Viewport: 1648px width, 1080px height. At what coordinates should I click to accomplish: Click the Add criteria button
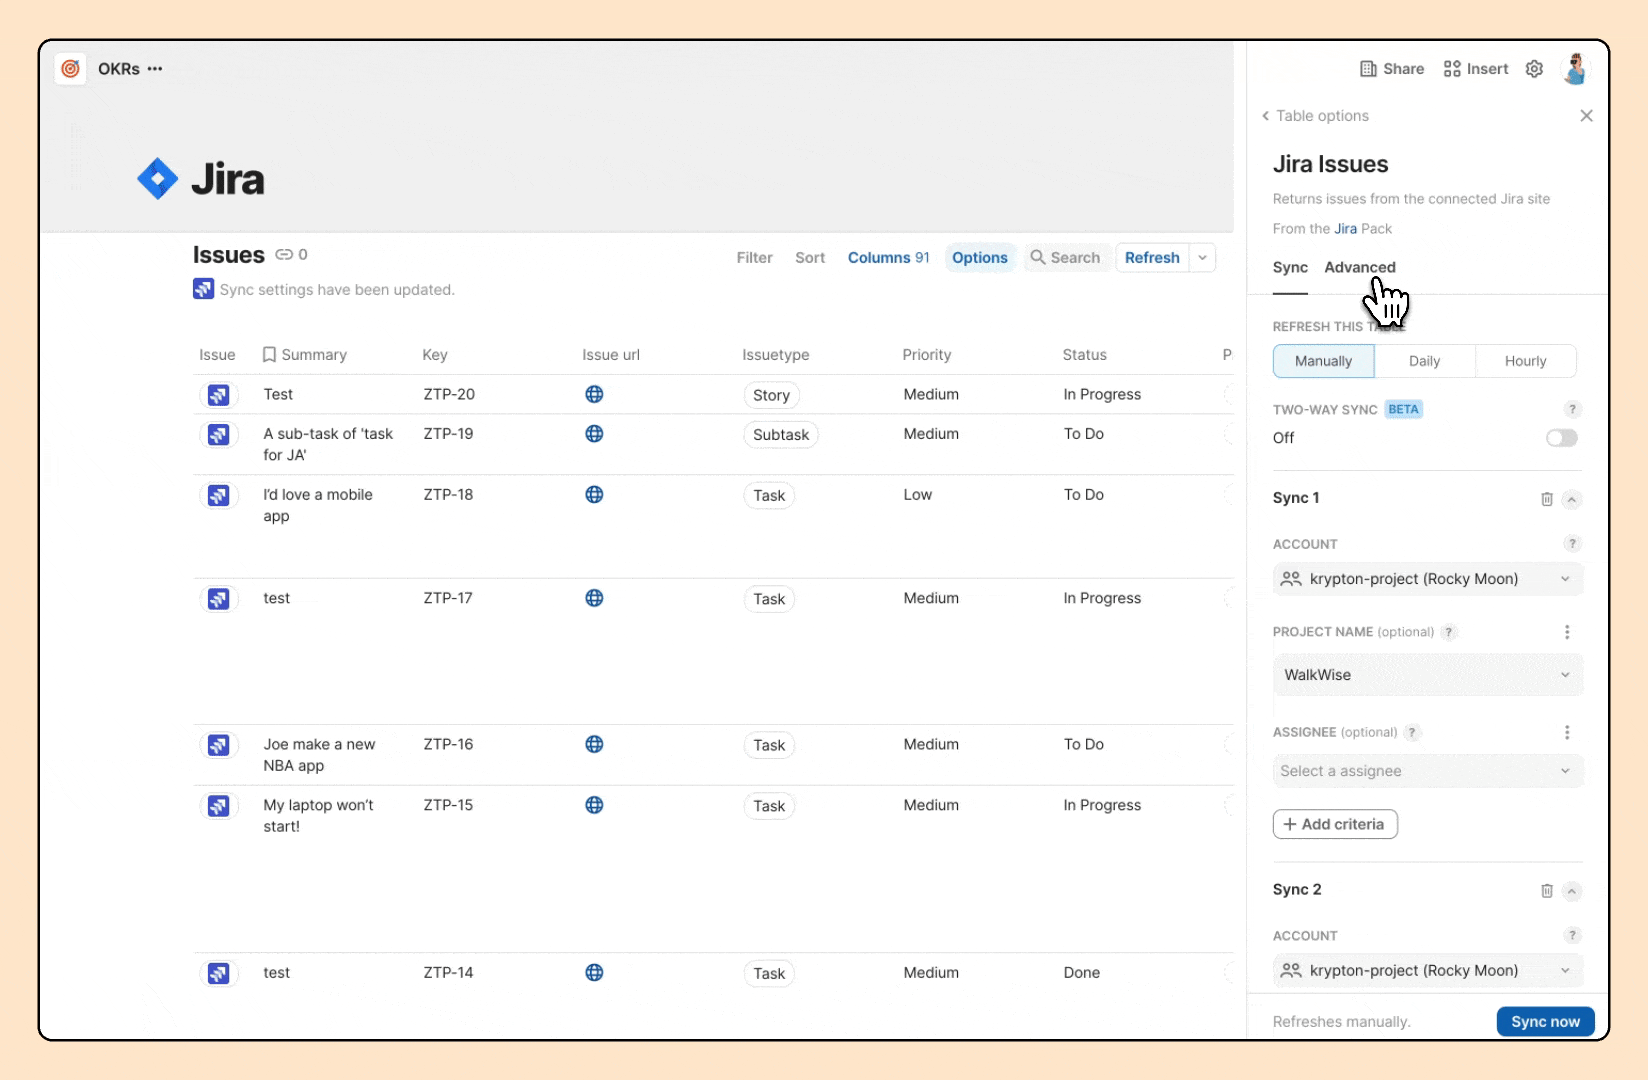tap(1335, 824)
